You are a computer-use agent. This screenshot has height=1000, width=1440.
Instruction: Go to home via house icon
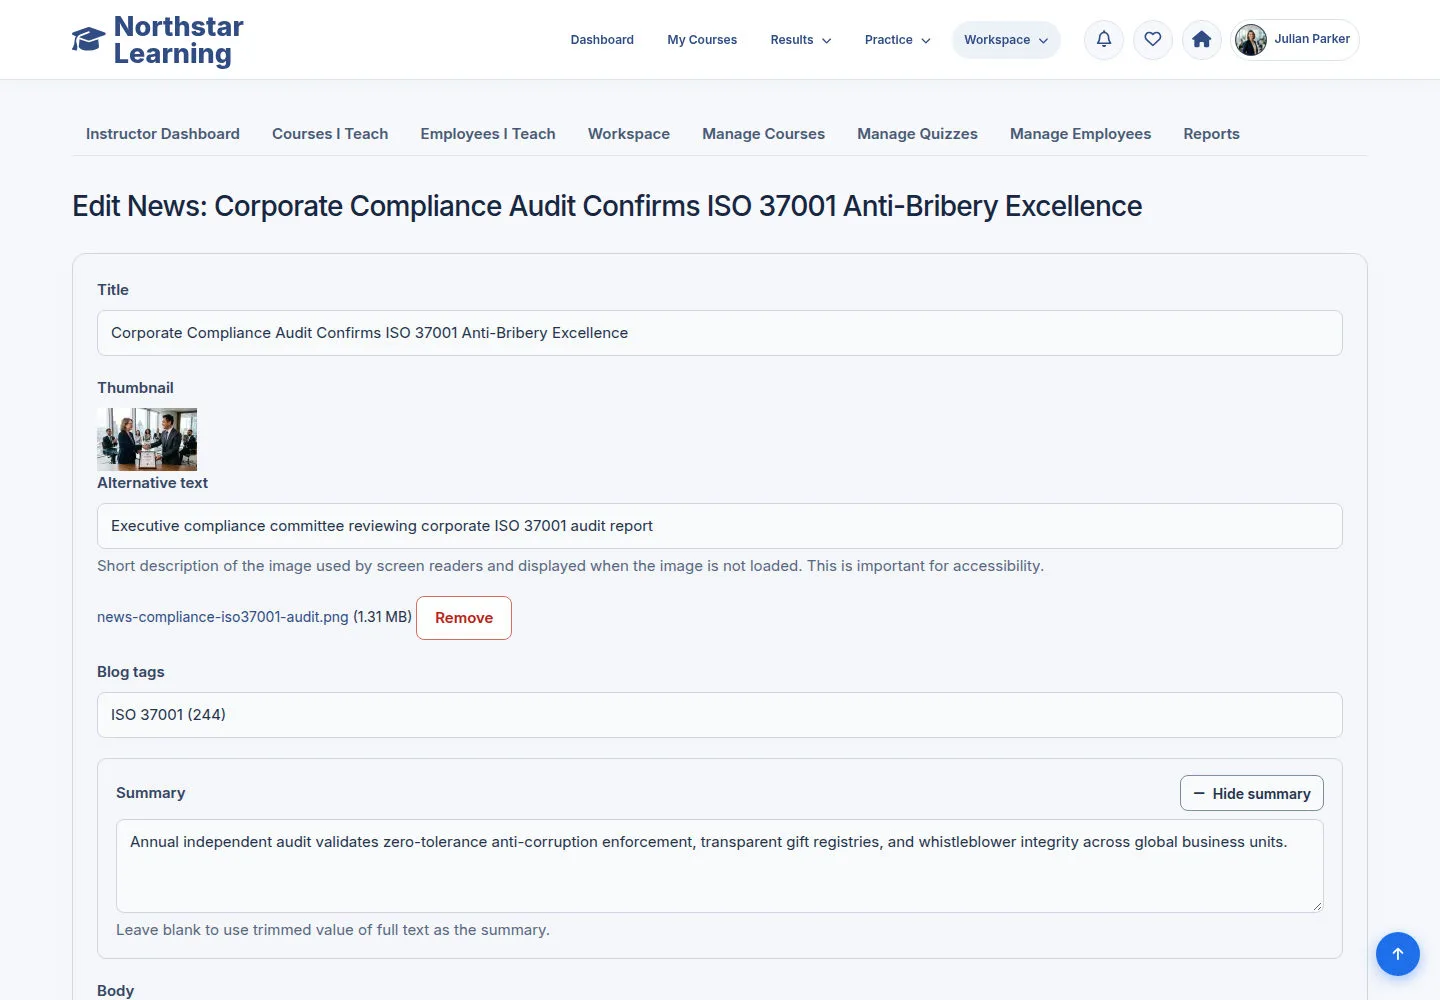click(x=1202, y=40)
